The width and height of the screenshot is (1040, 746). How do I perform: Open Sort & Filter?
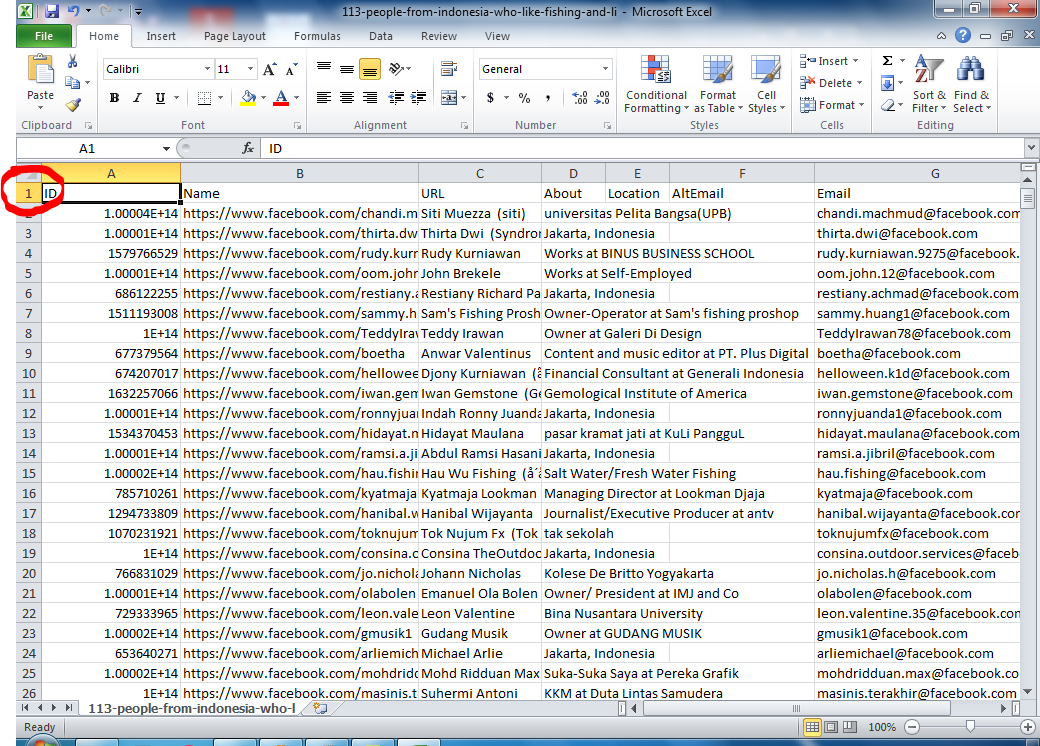tap(929, 84)
